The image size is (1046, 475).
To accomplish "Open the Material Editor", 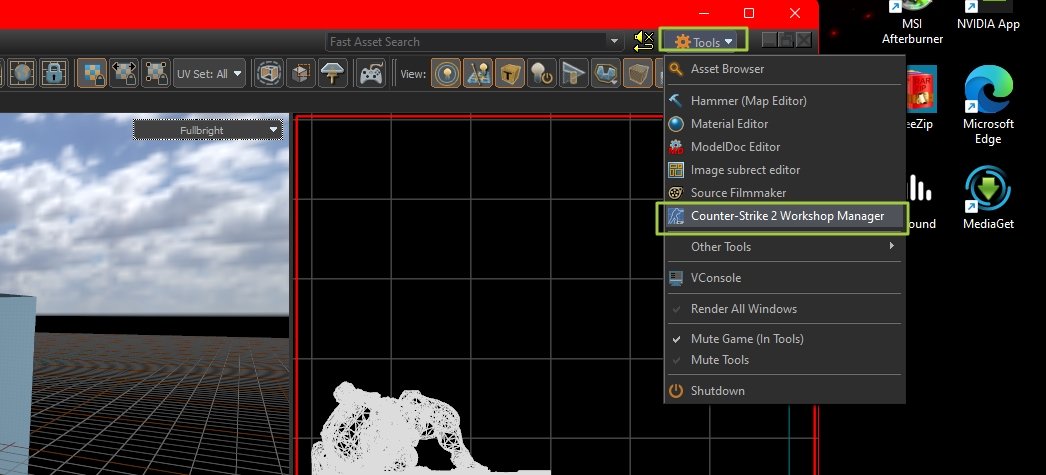I will tap(729, 124).
